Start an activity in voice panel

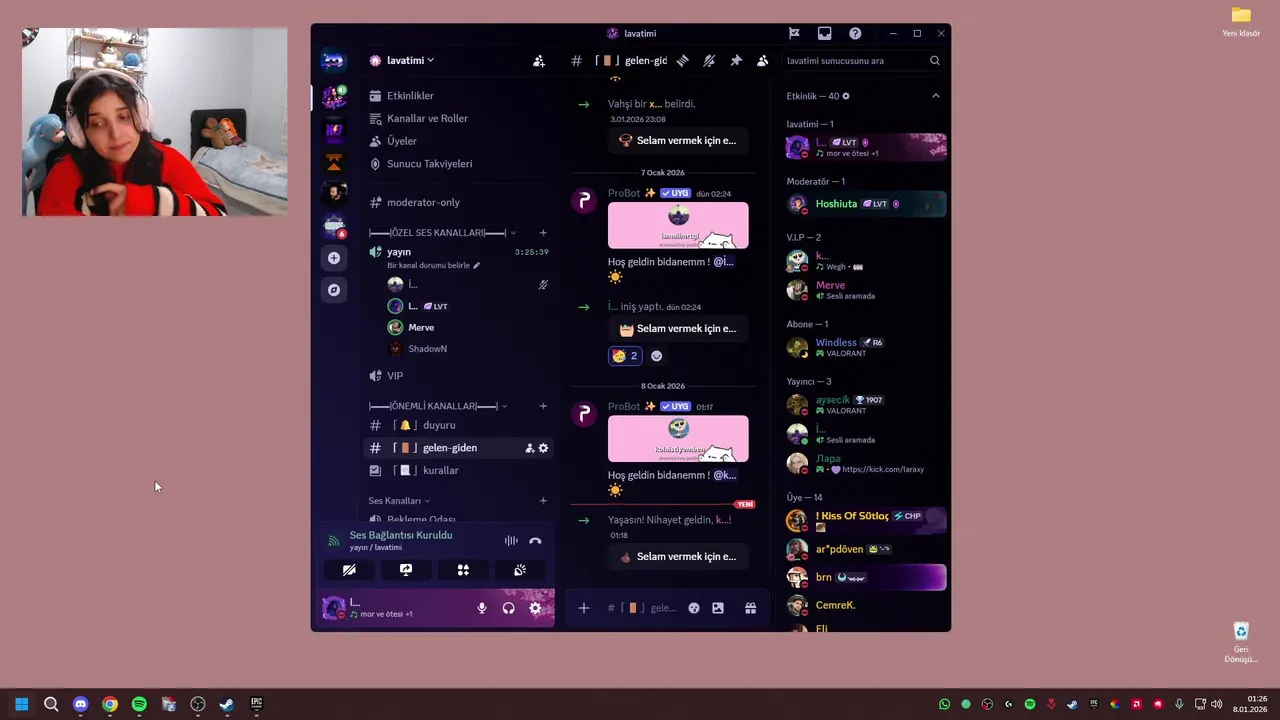coord(463,570)
